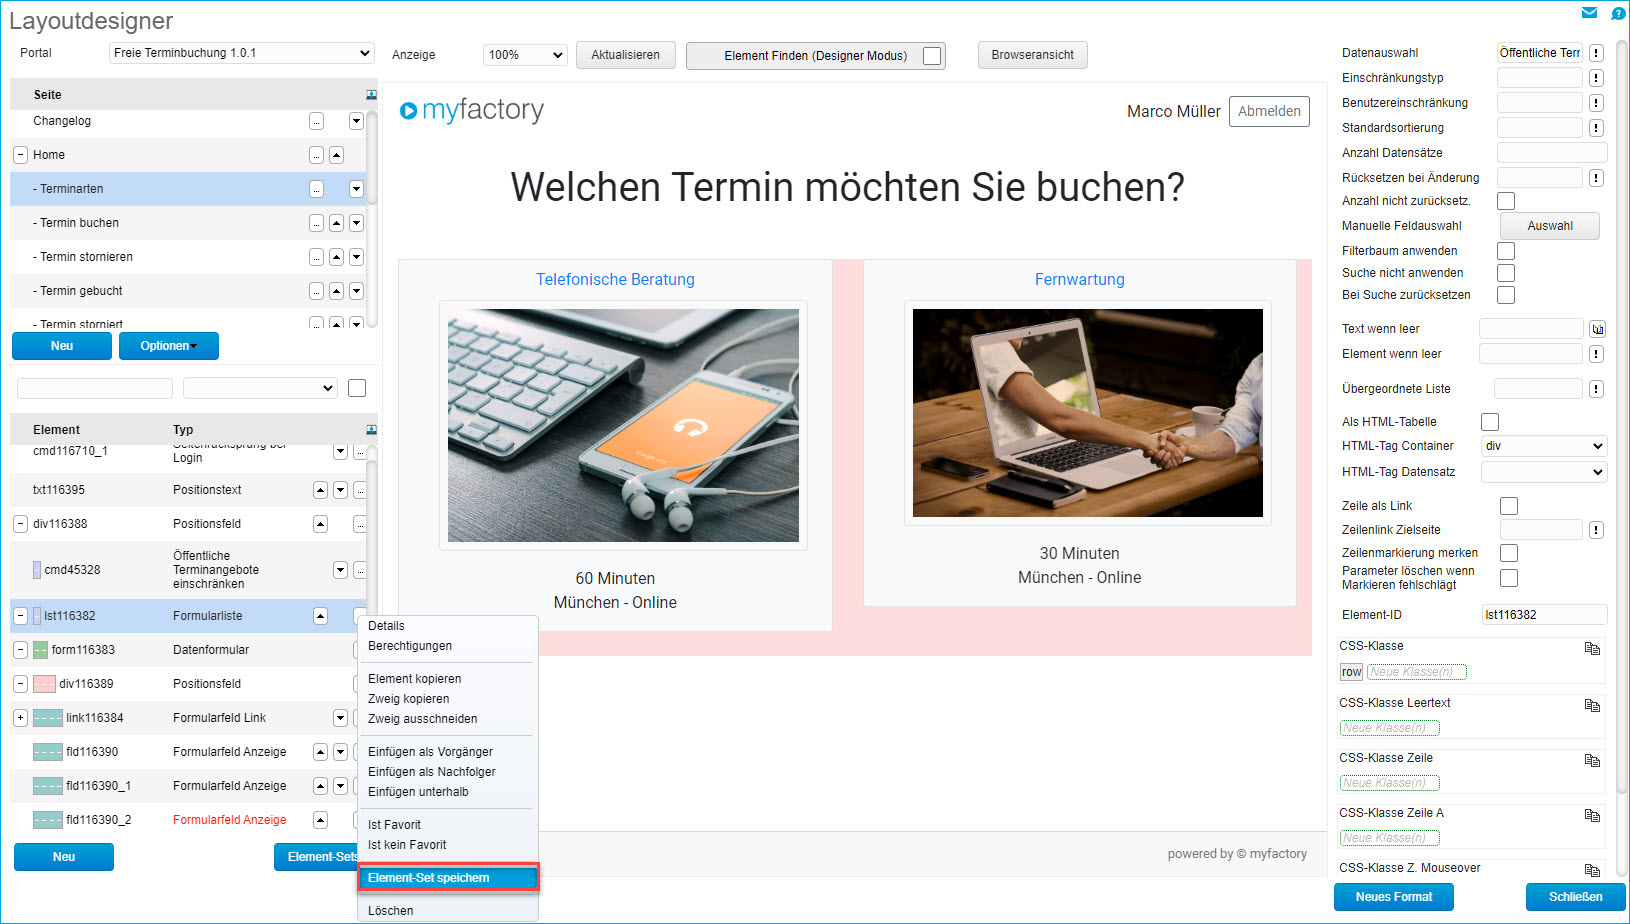Click green color swatch of form116383
The height and width of the screenshot is (924, 1630).
(x=40, y=650)
